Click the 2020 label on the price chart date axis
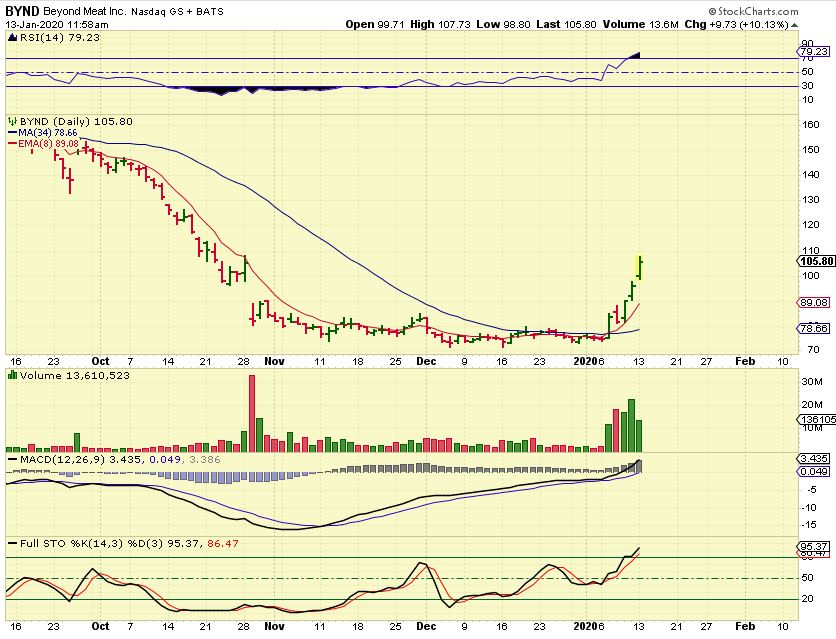The image size is (836, 639). 585,361
